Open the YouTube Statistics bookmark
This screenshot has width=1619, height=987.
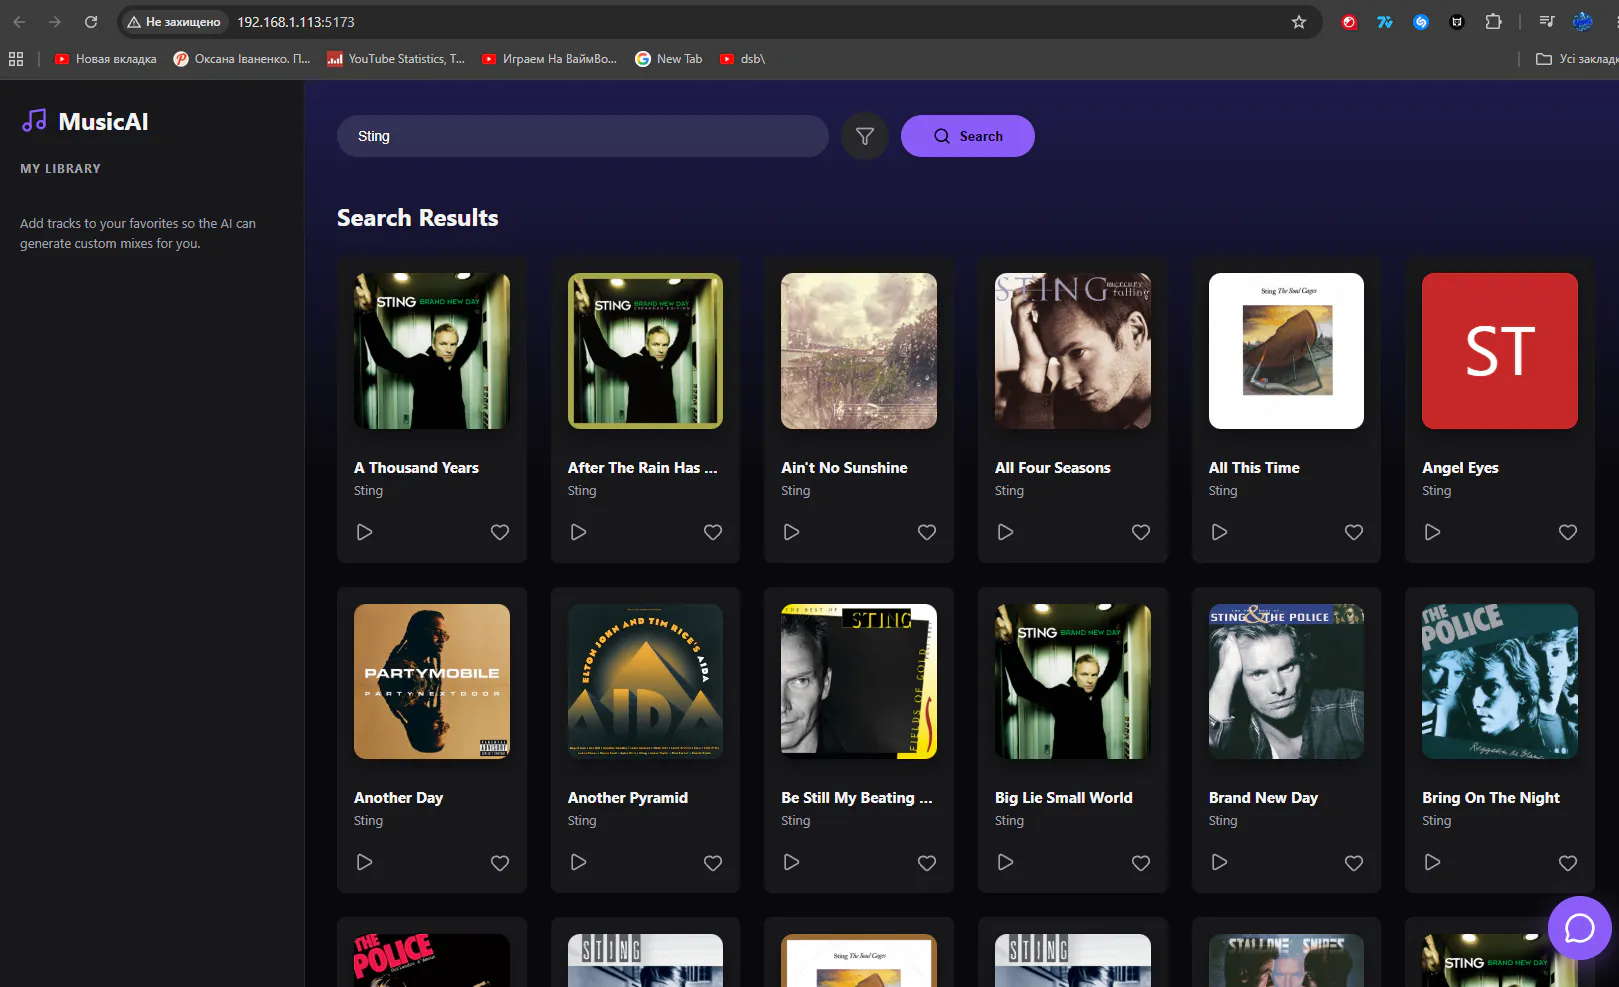pyautogui.click(x=396, y=59)
